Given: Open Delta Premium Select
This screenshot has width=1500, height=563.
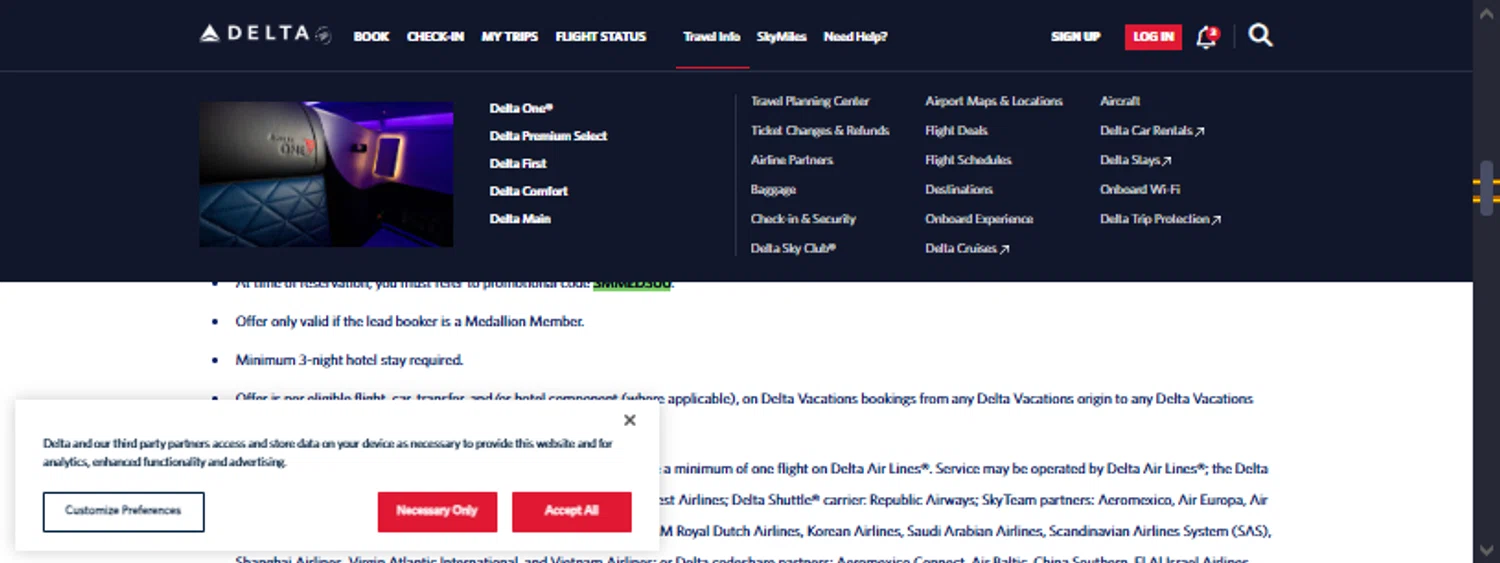Looking at the screenshot, I should pyautogui.click(x=548, y=135).
